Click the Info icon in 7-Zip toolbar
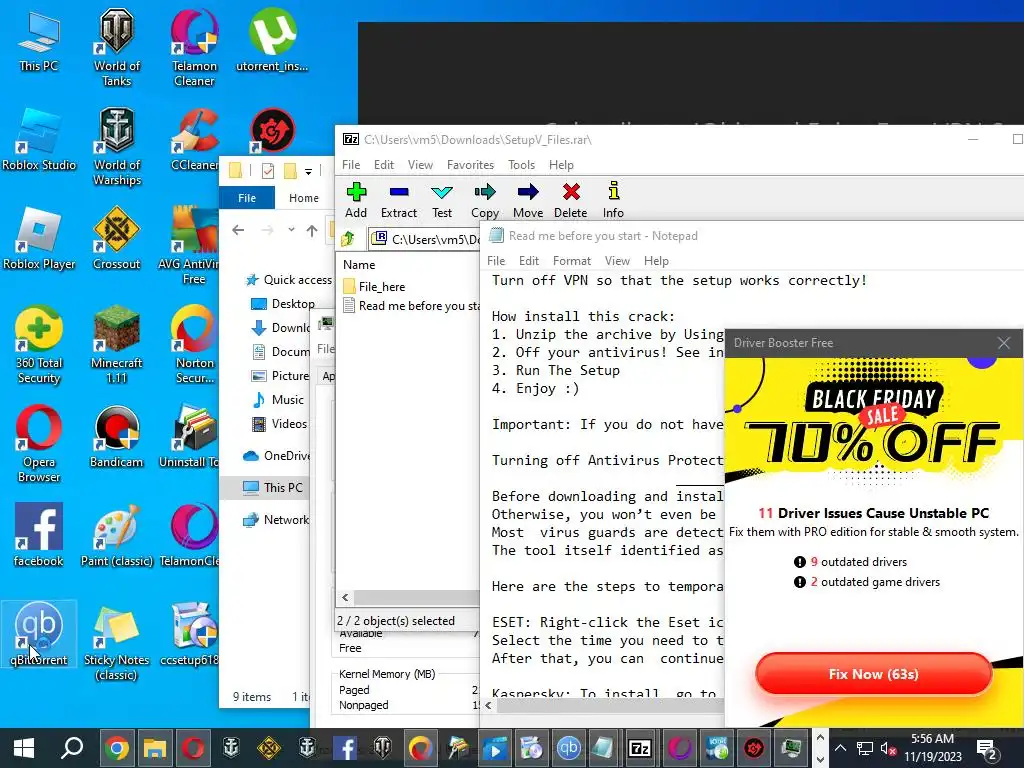 pyautogui.click(x=613, y=200)
